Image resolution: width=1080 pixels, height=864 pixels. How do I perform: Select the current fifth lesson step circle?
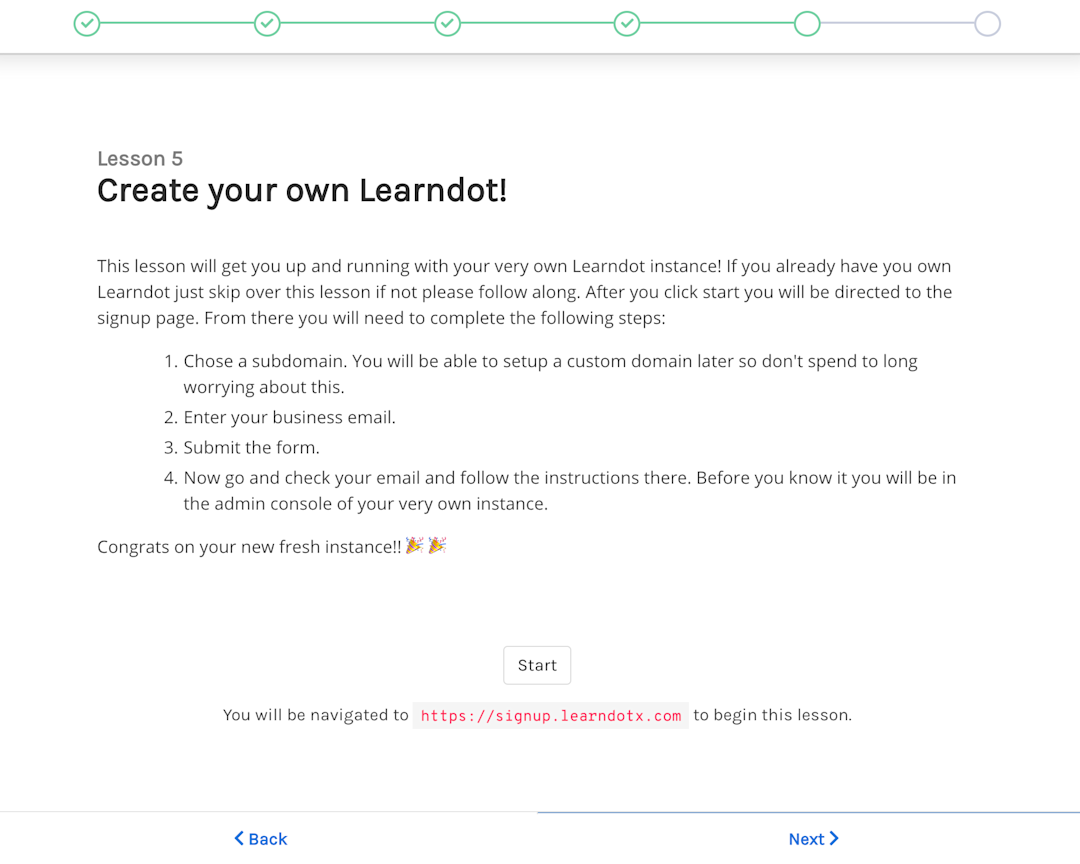807,23
